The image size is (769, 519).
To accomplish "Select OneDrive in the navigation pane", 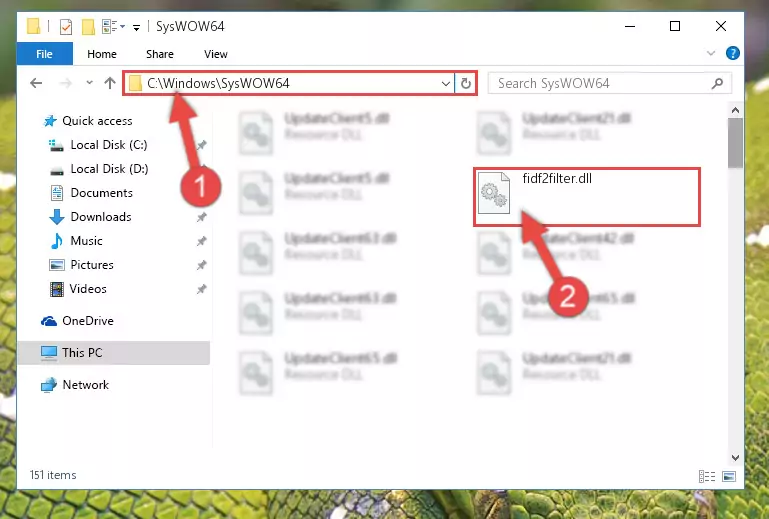I will pyautogui.click(x=87, y=321).
